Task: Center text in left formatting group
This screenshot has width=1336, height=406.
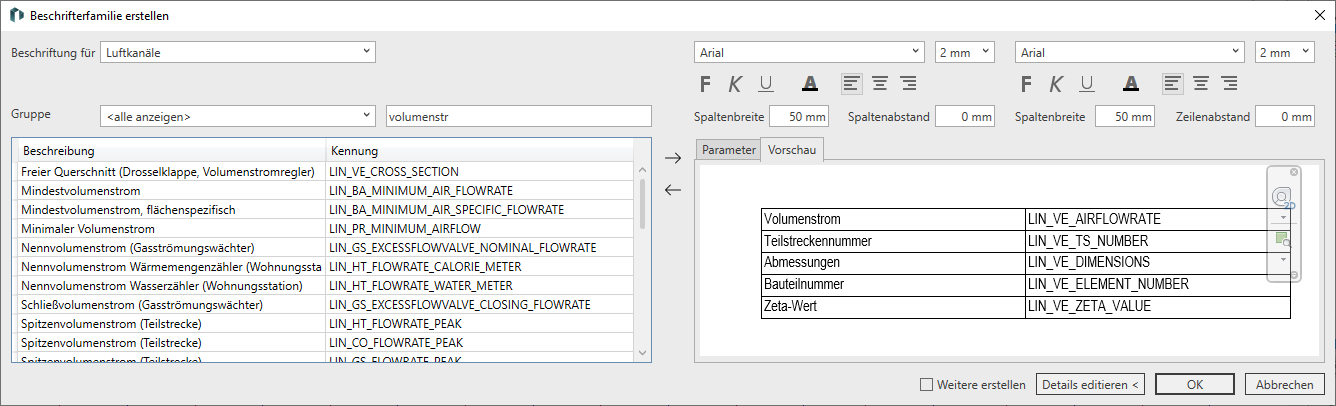Action: (880, 83)
